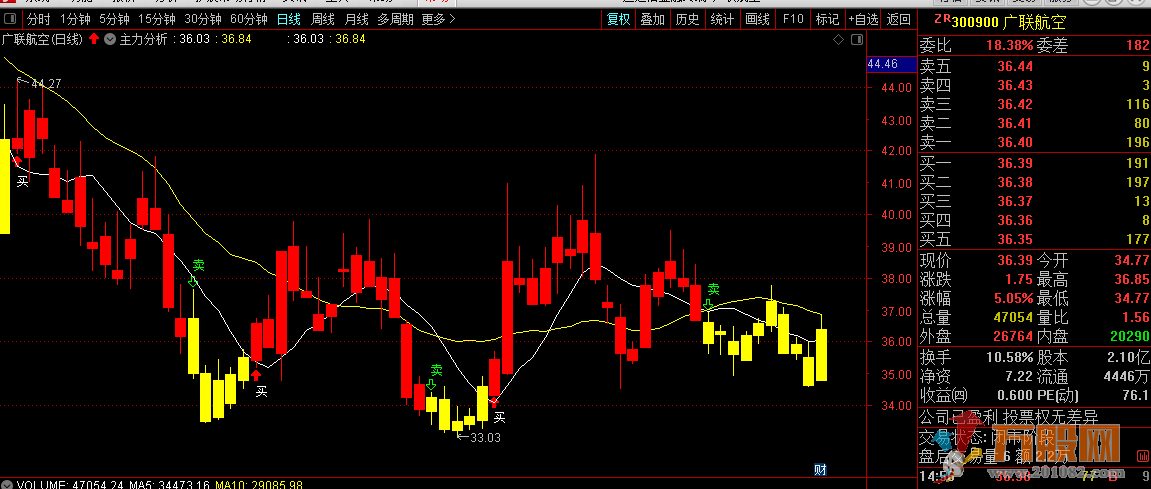Click the 总量 47054 value
The width and height of the screenshot is (1151, 489).
tap(1012, 317)
